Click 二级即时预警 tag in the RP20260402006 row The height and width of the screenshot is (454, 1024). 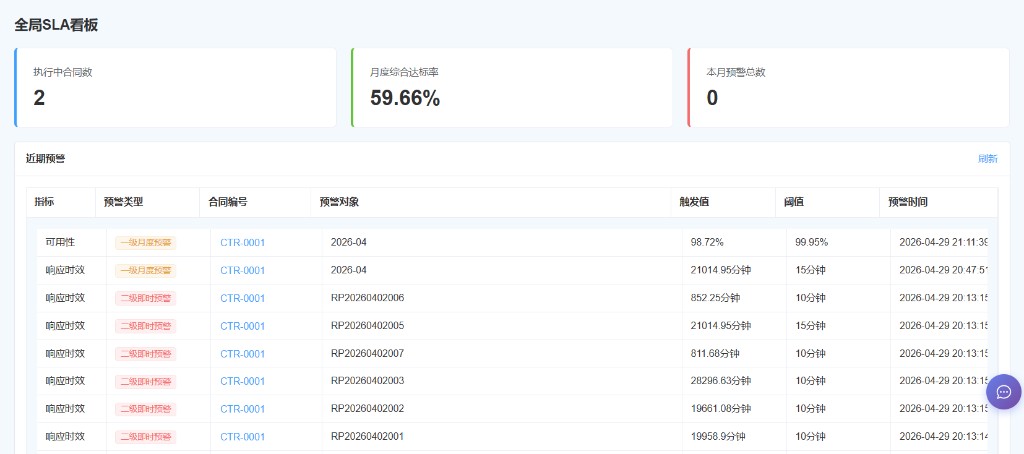[146, 299]
